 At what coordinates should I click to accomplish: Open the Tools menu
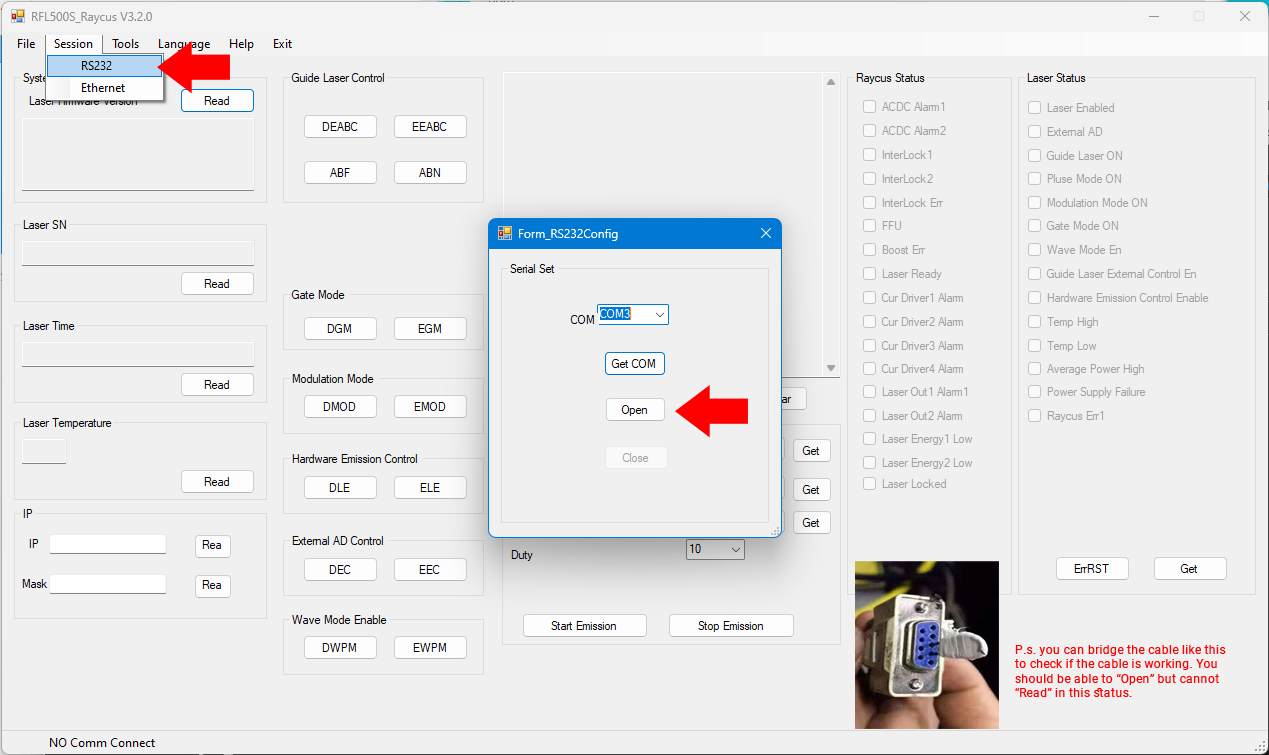pos(125,44)
